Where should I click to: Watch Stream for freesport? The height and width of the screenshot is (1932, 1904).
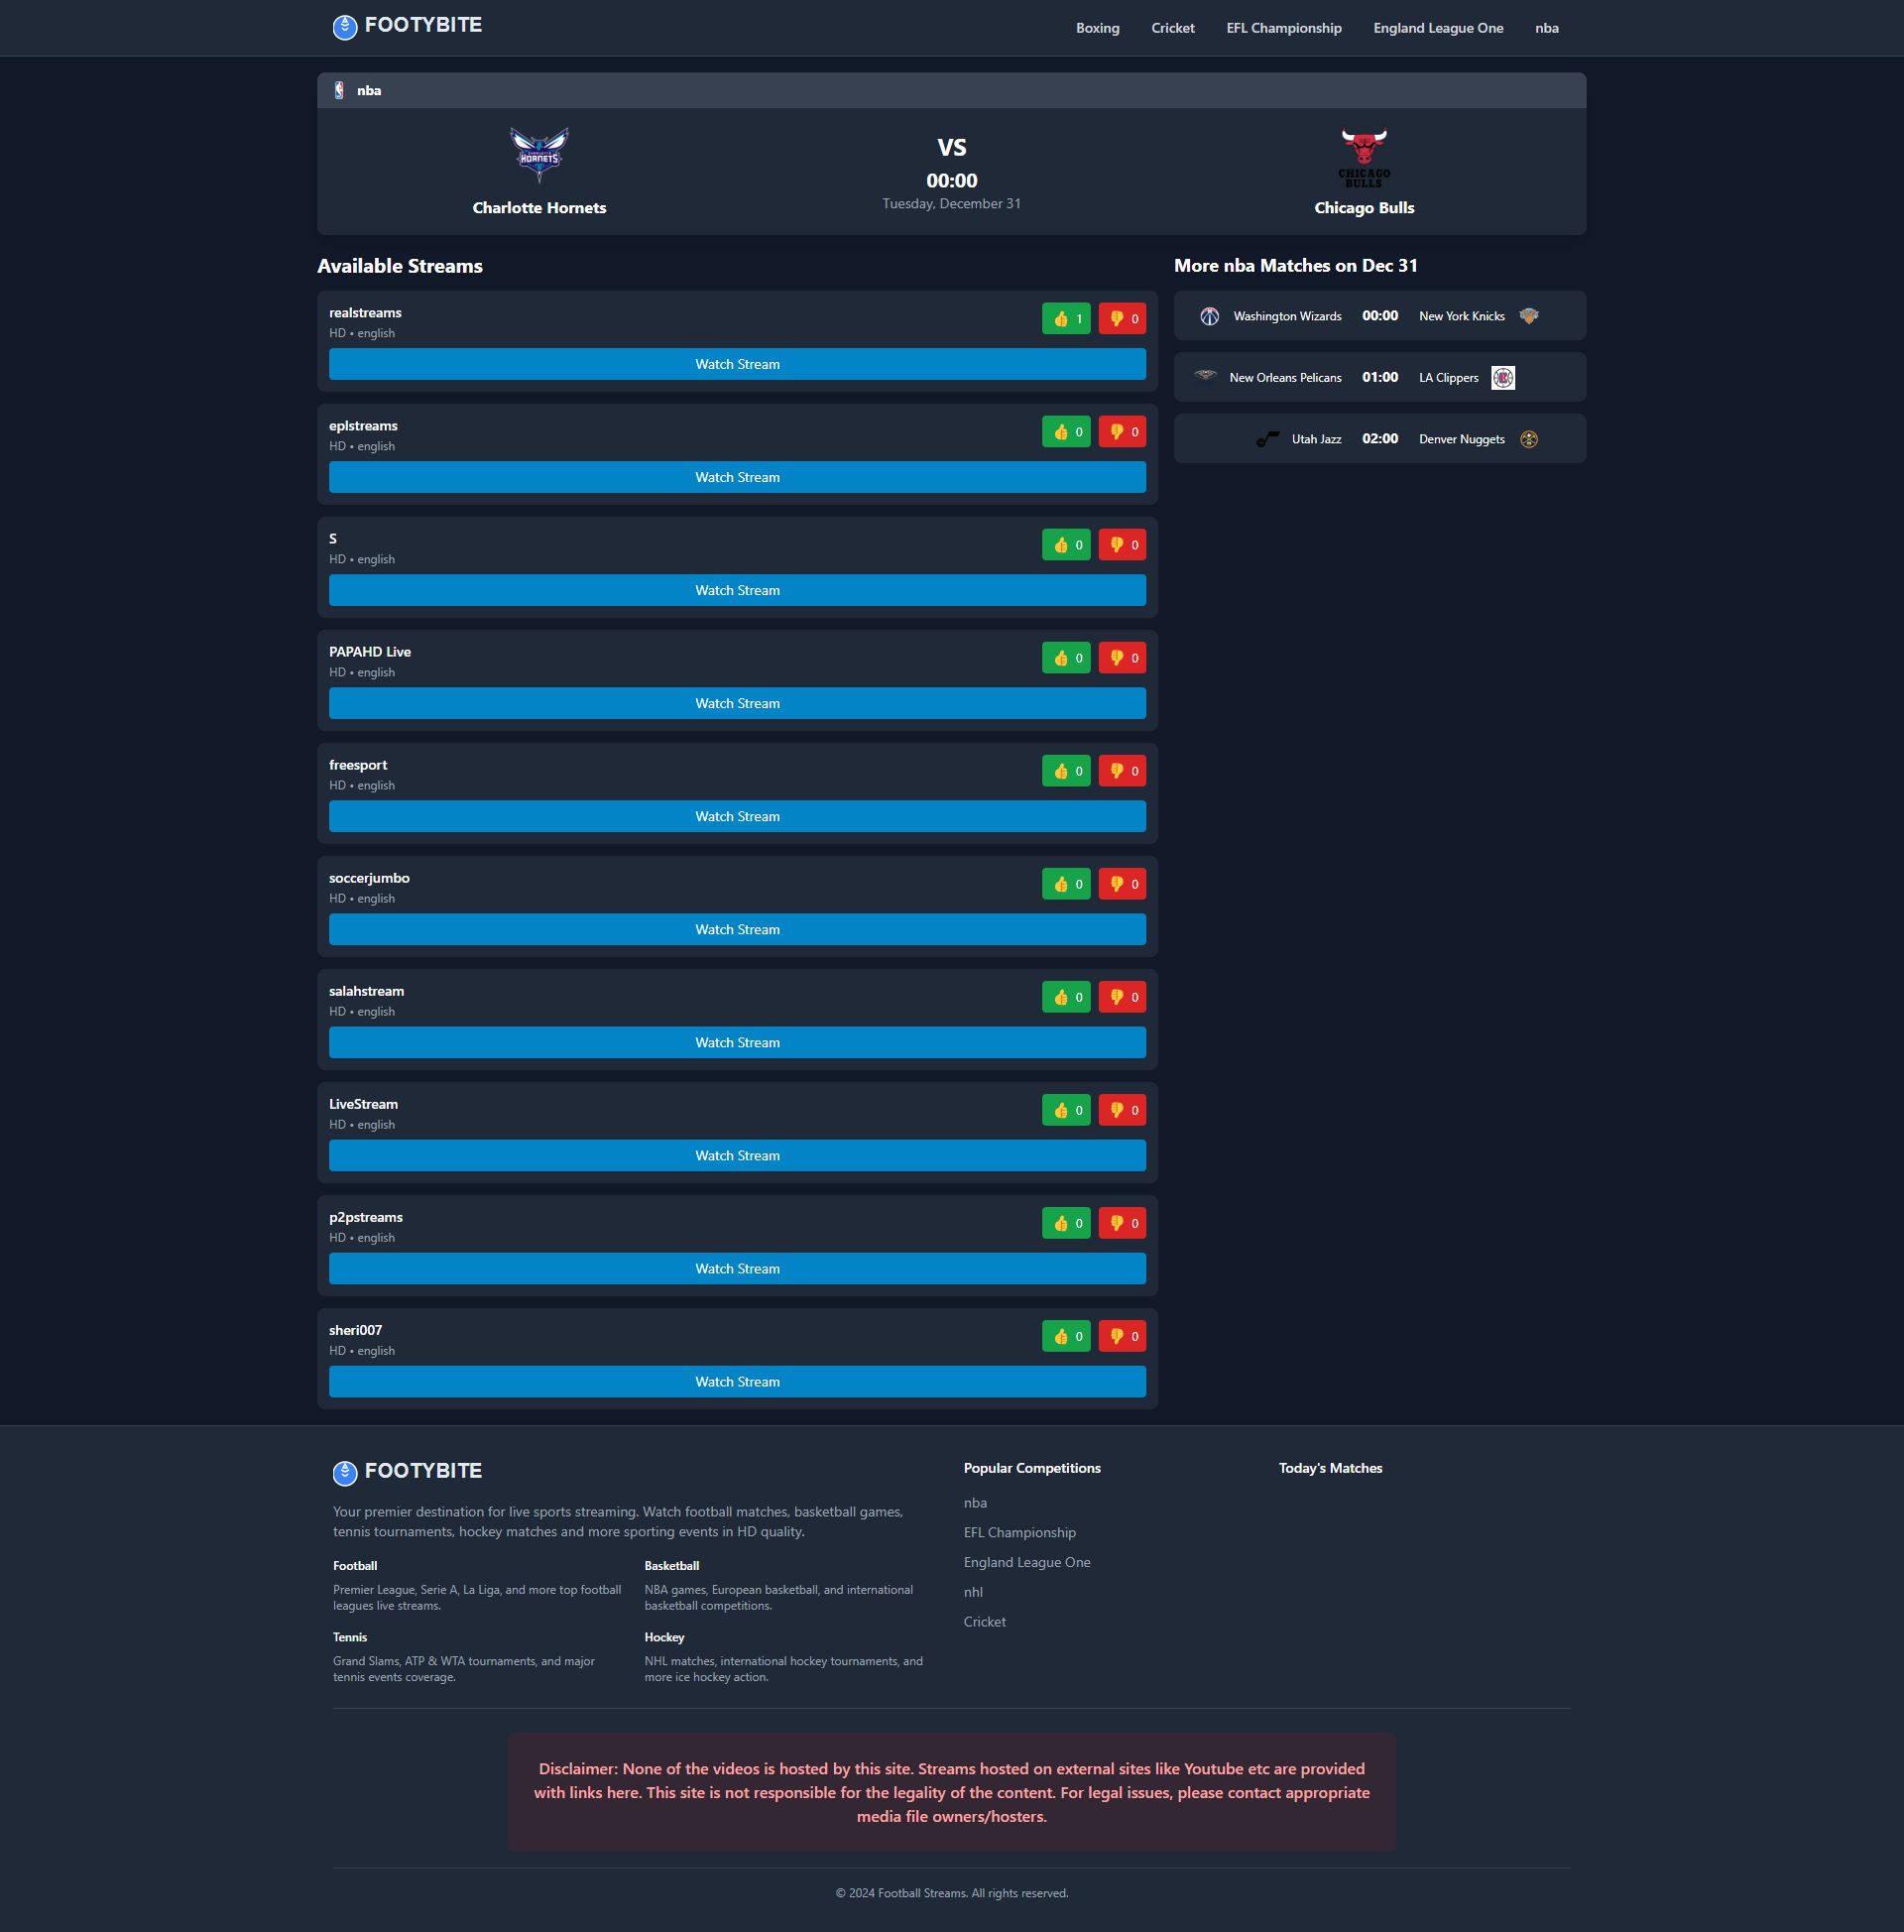[x=737, y=816]
